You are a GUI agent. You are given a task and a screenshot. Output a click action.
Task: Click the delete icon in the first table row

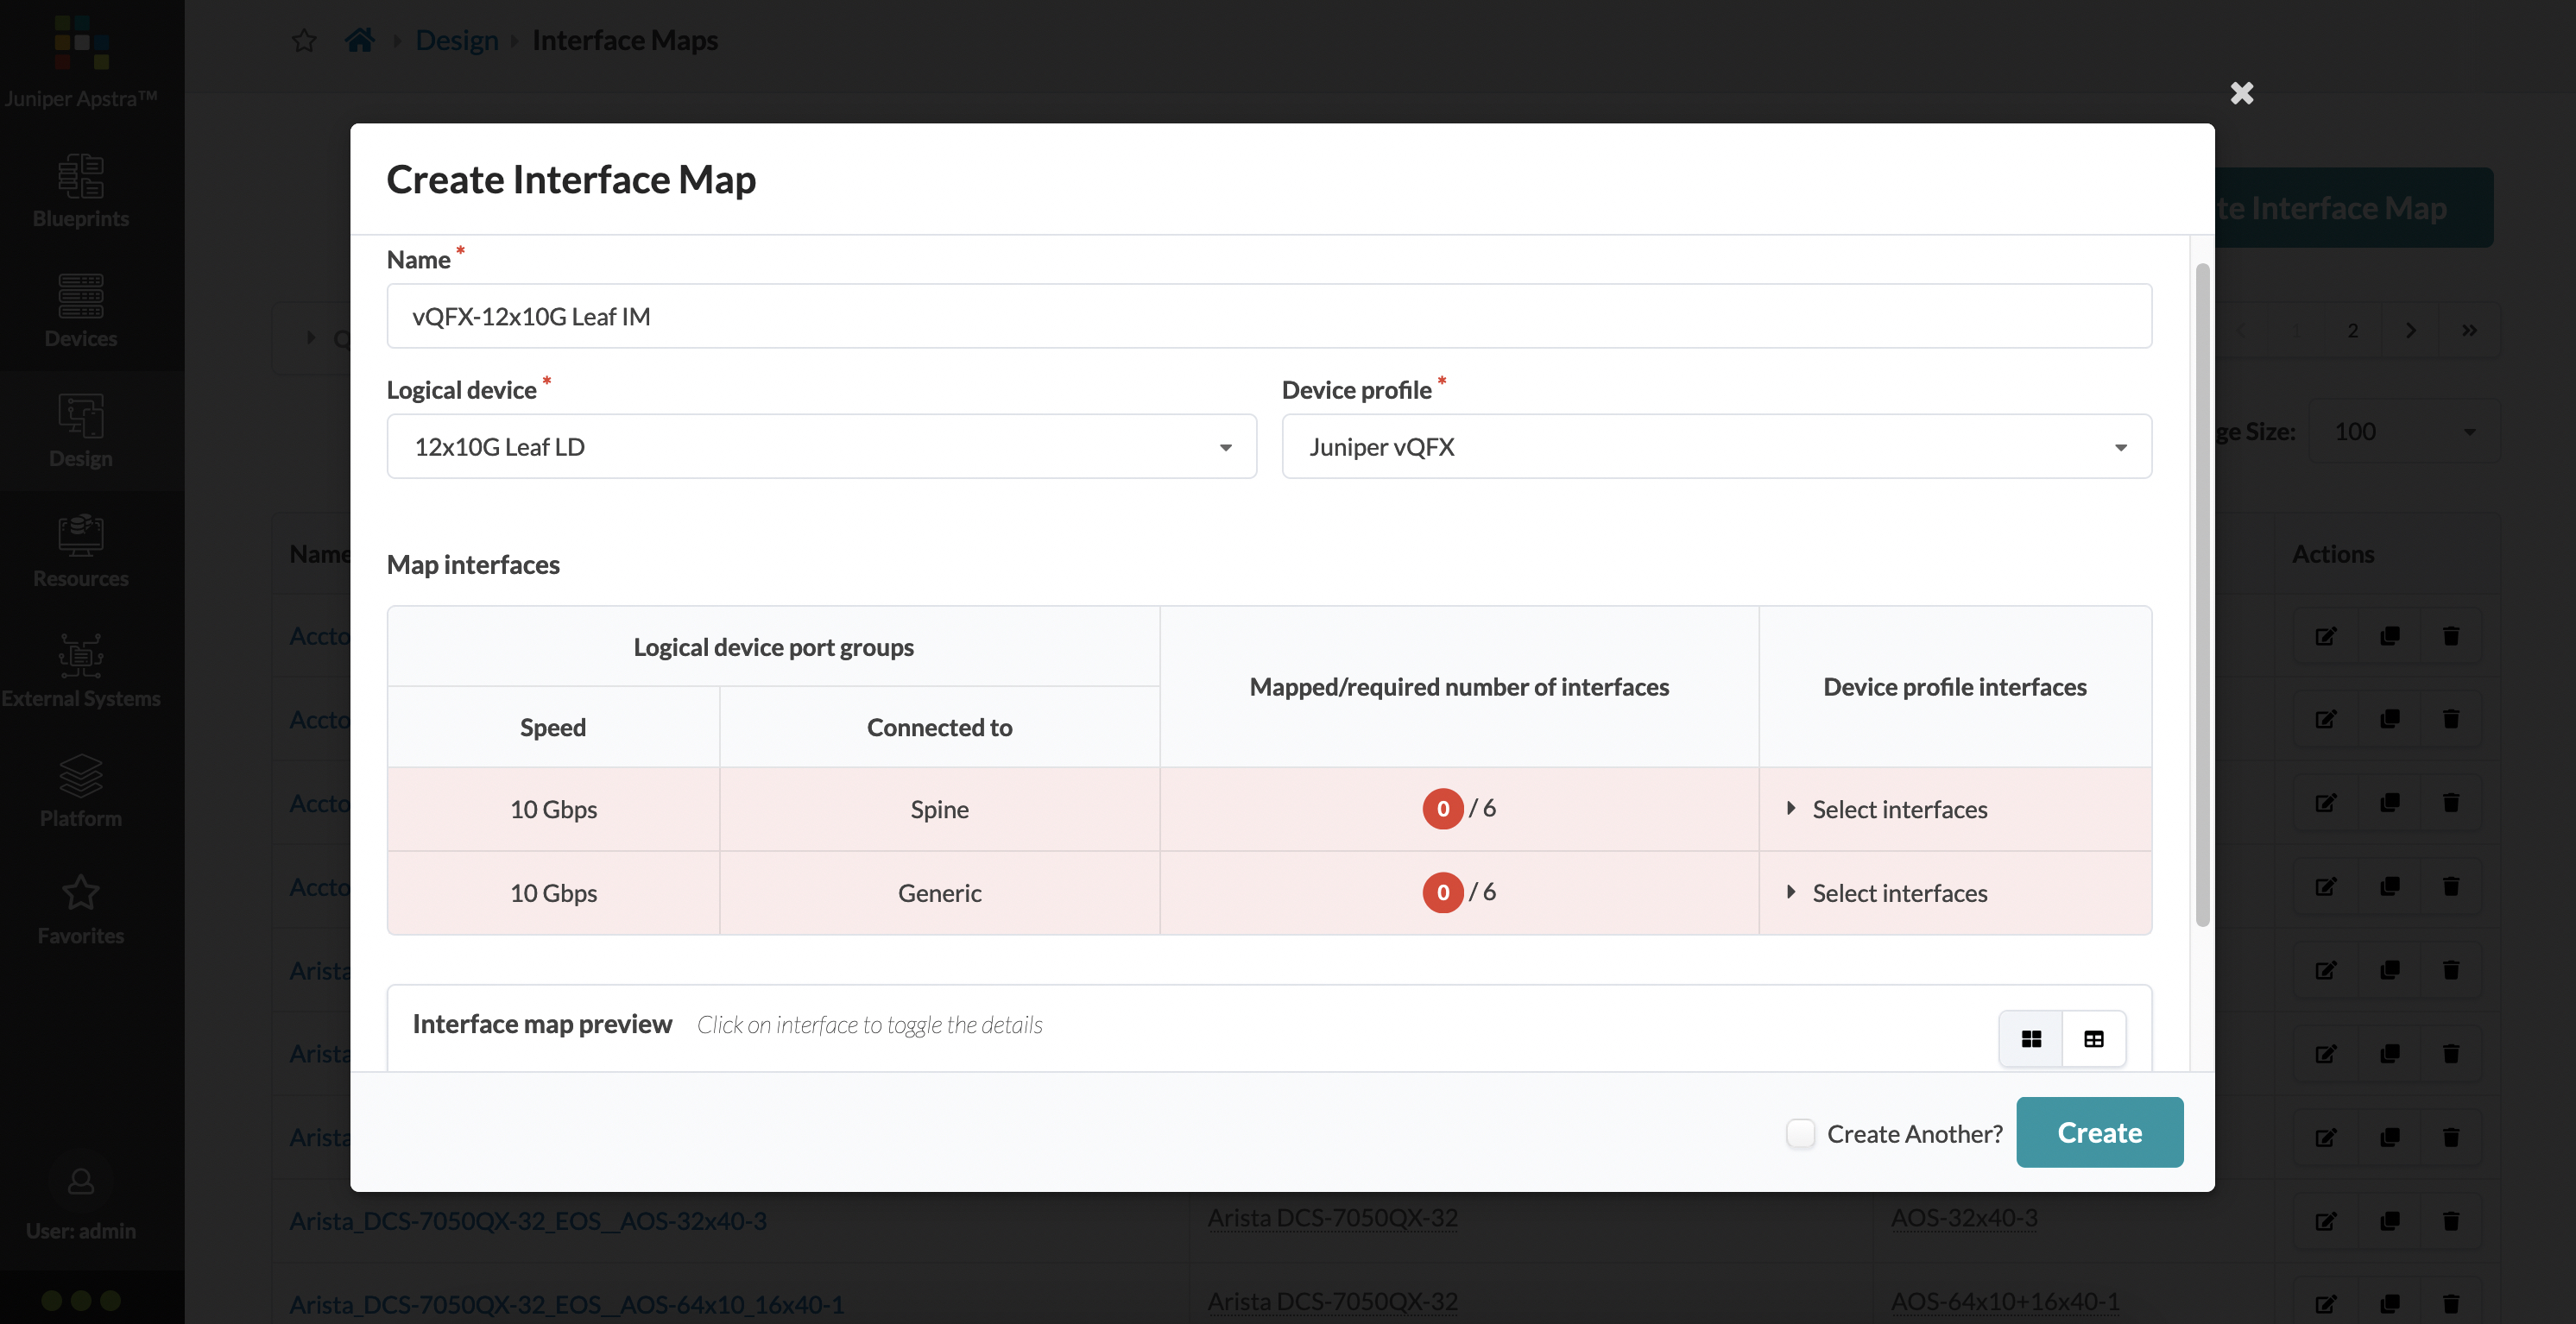(2450, 636)
